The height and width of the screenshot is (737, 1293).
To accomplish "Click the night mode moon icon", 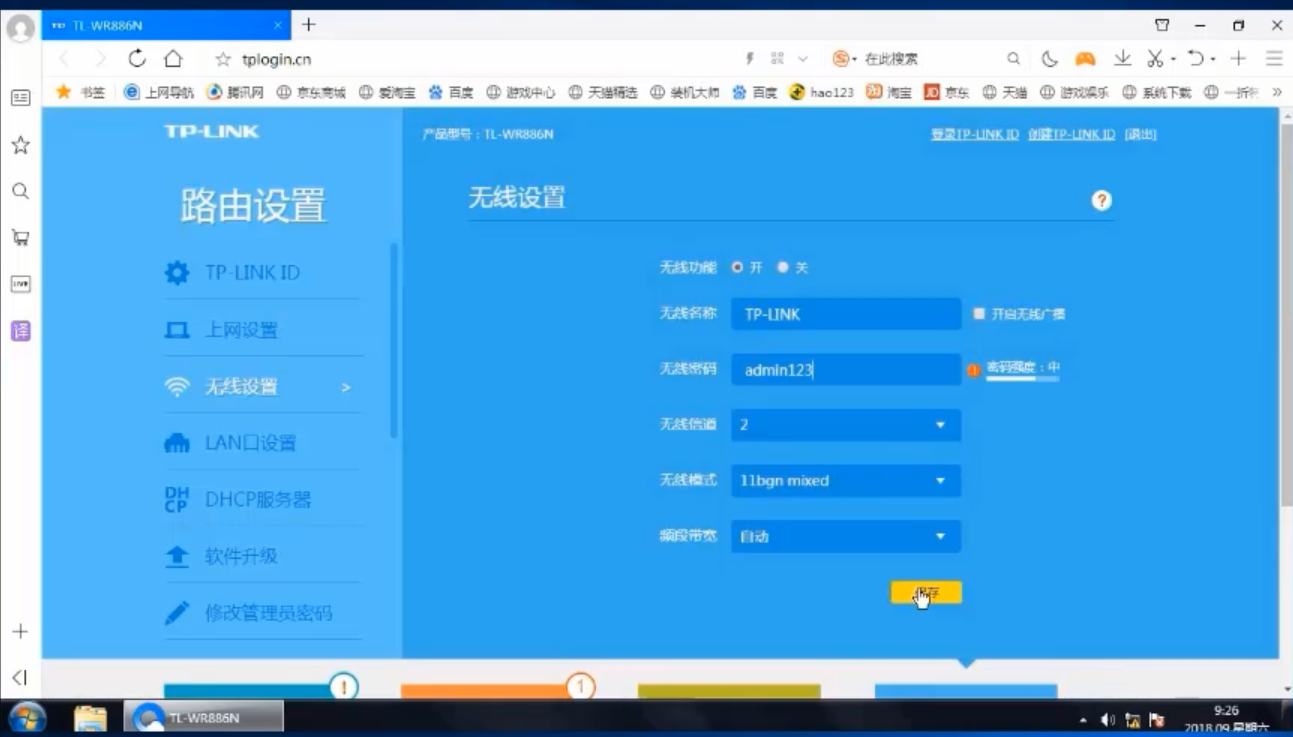I will coord(1049,58).
